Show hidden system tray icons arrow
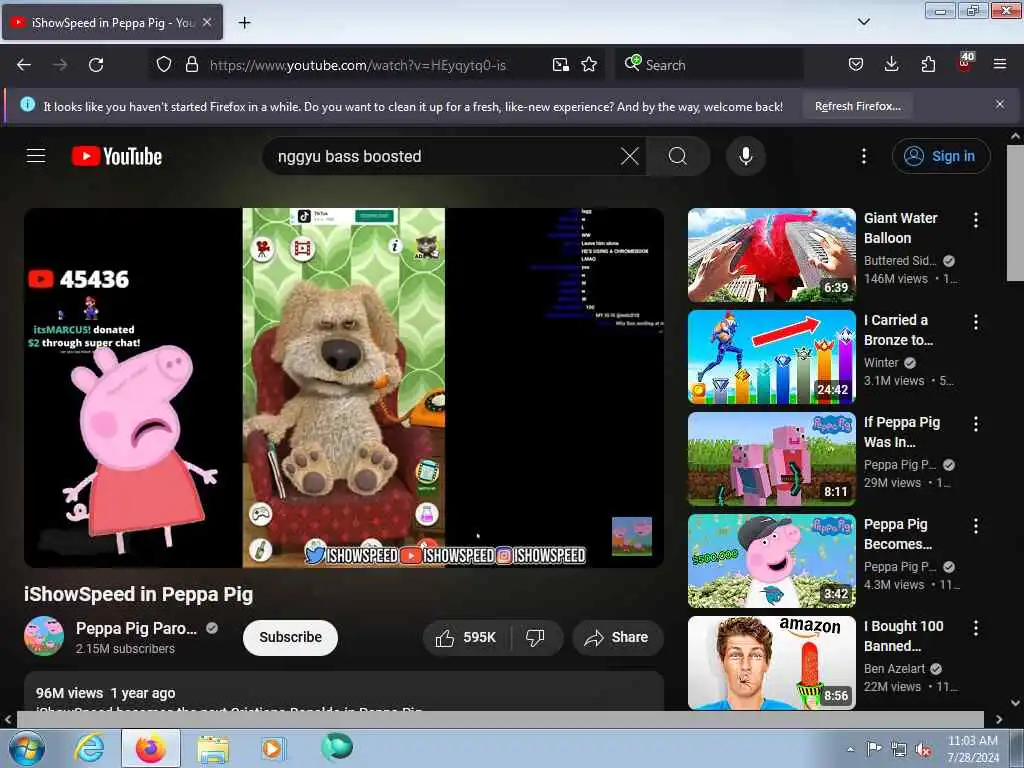 850,749
